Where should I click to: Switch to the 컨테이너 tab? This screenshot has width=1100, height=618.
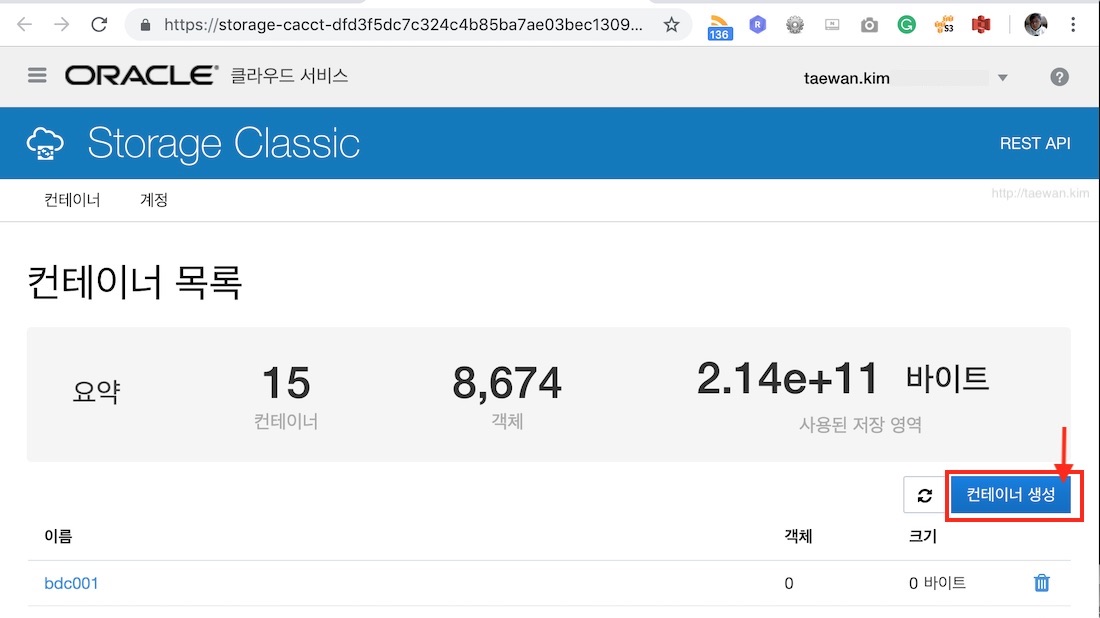click(x=72, y=200)
